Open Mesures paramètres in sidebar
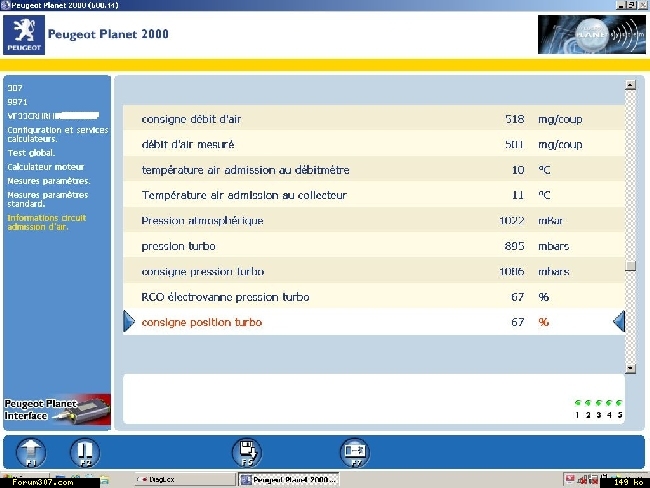The width and height of the screenshot is (650, 488). click(x=49, y=181)
